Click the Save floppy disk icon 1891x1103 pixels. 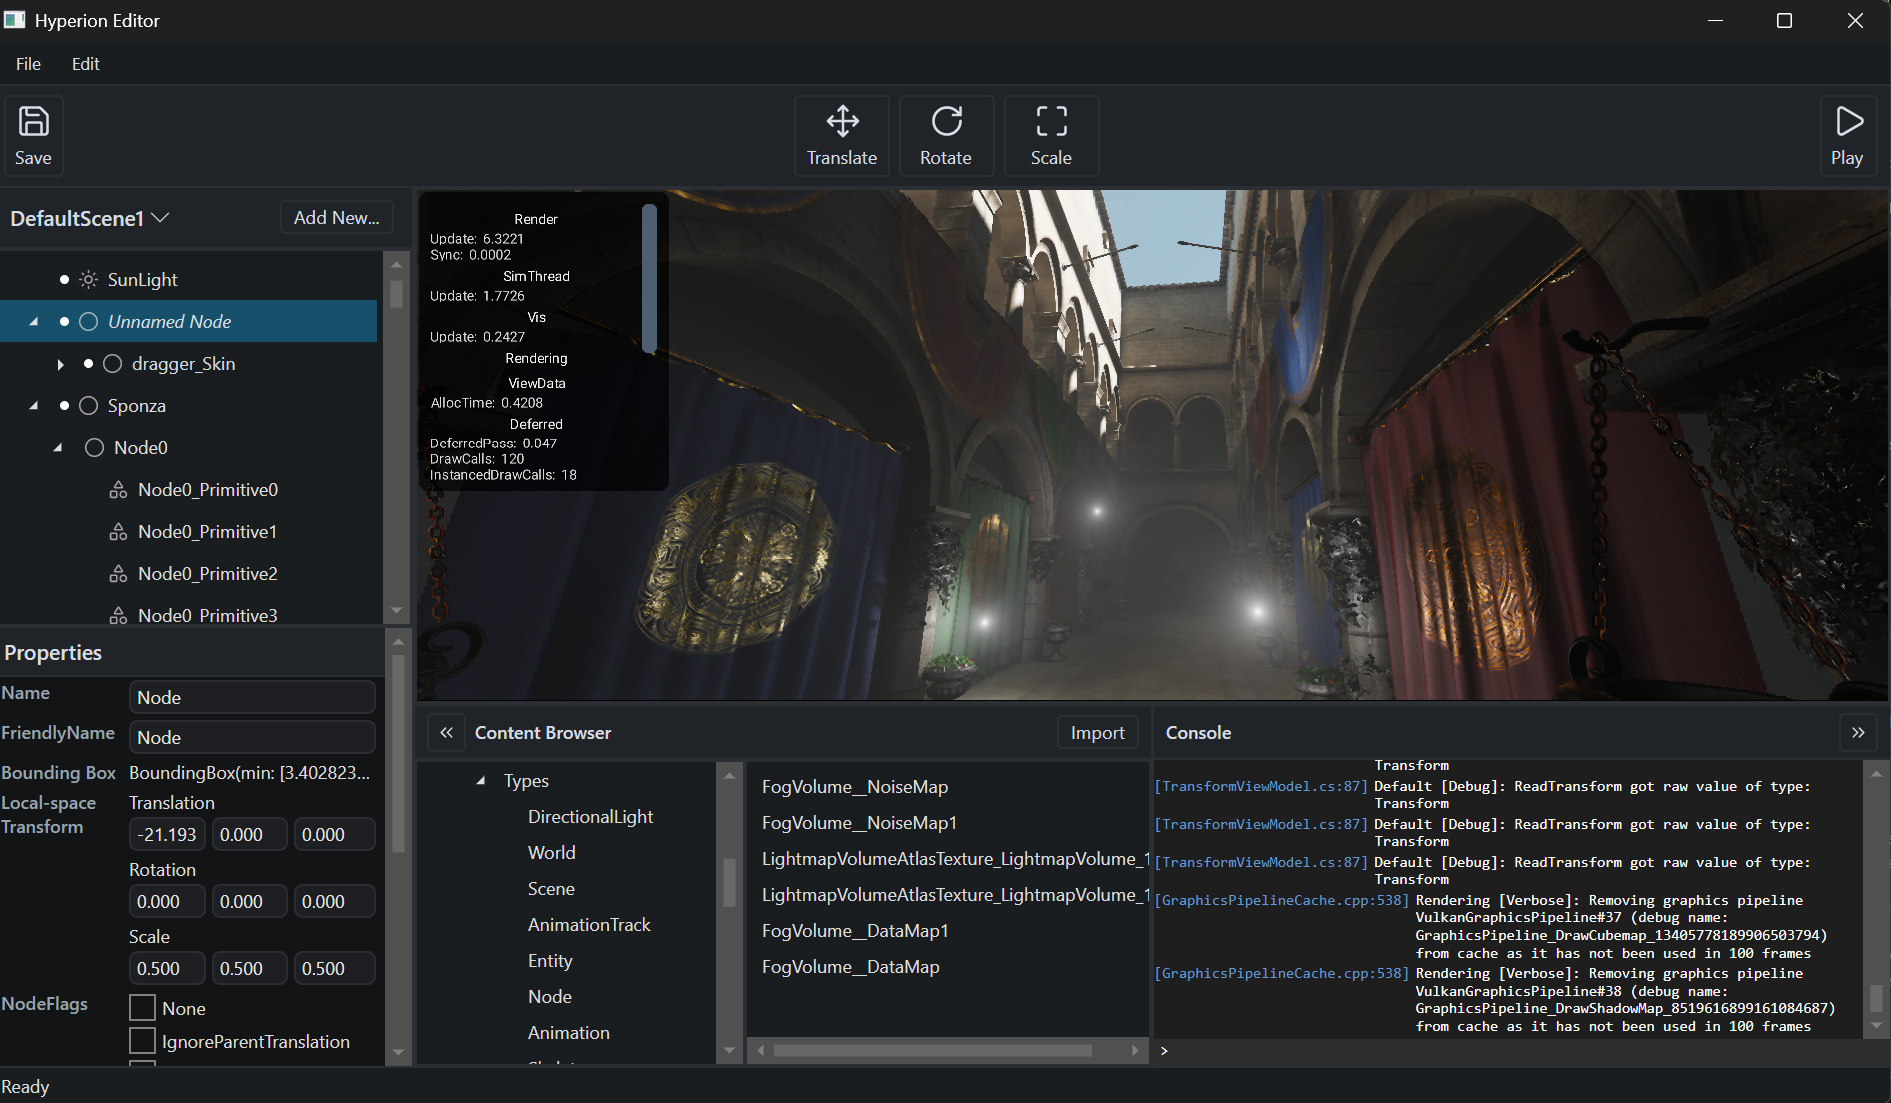tap(33, 122)
